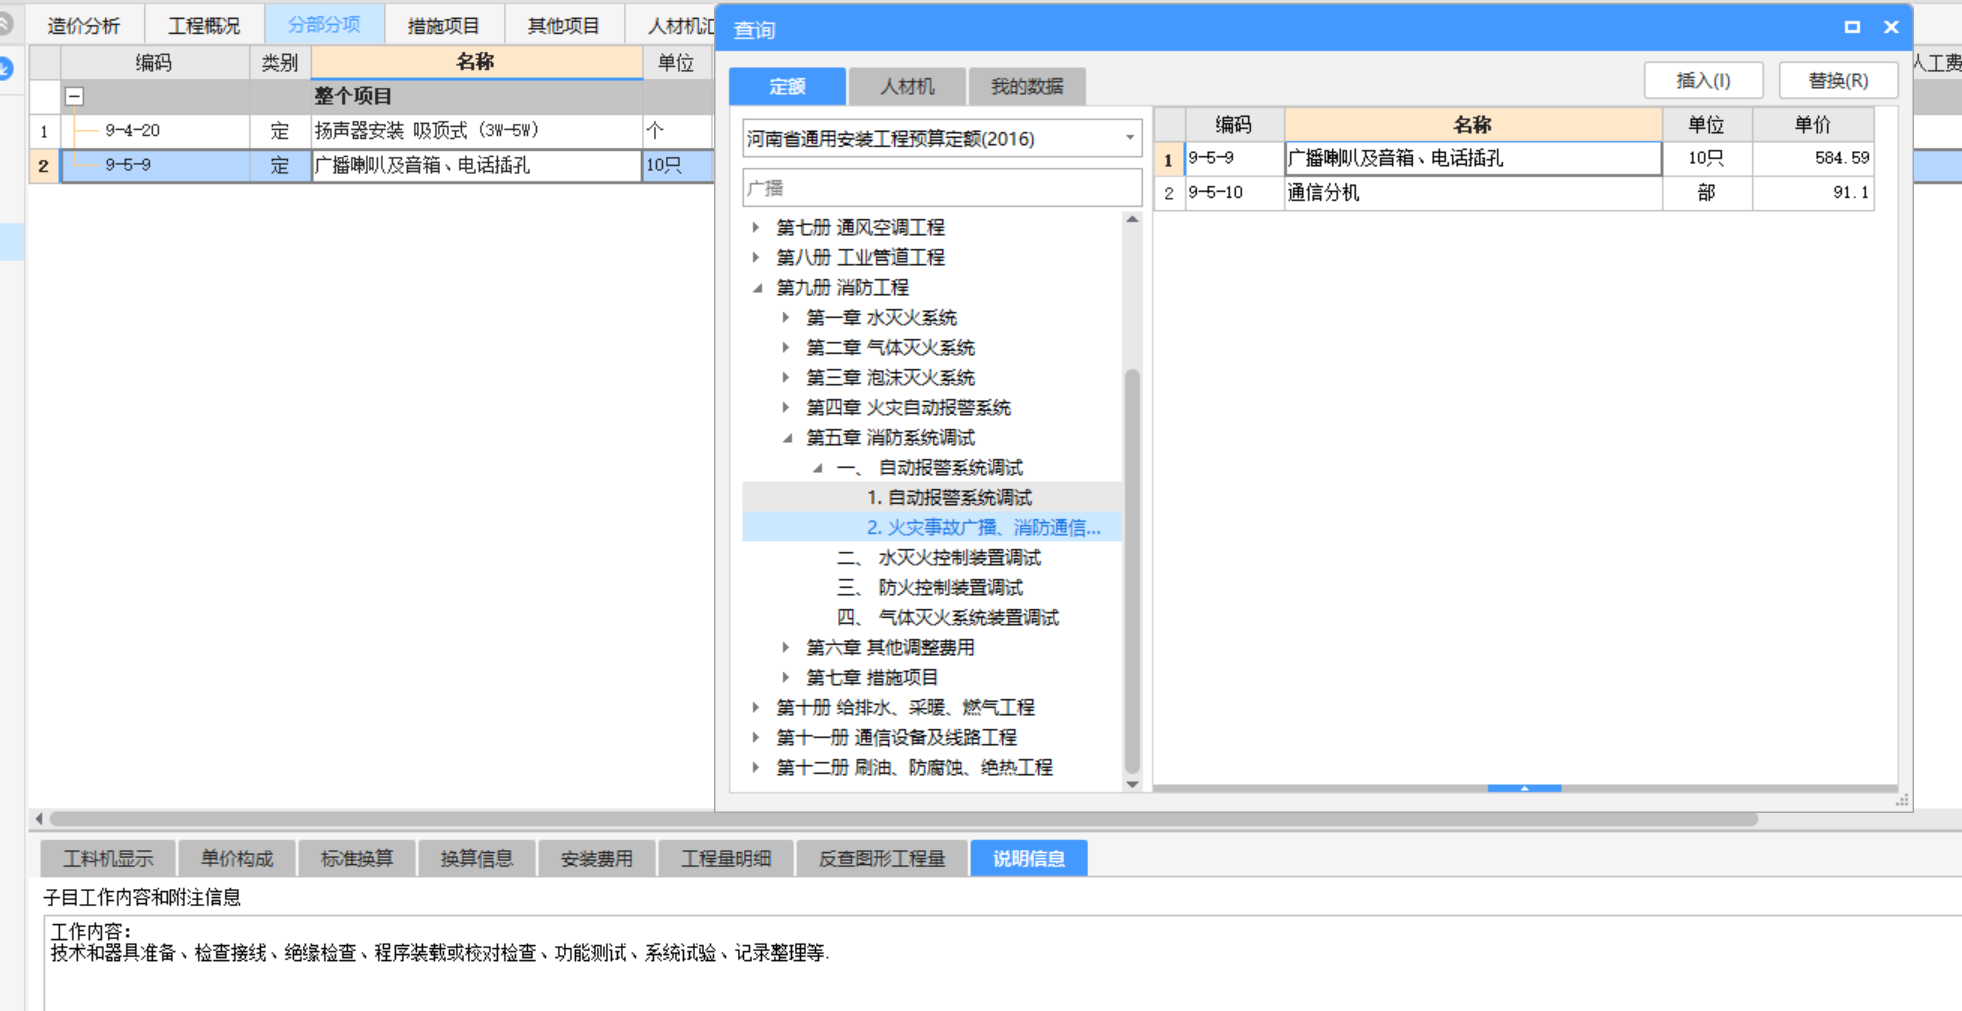Open 我的数据 tab
This screenshot has width=1962, height=1011.
pos(1027,86)
